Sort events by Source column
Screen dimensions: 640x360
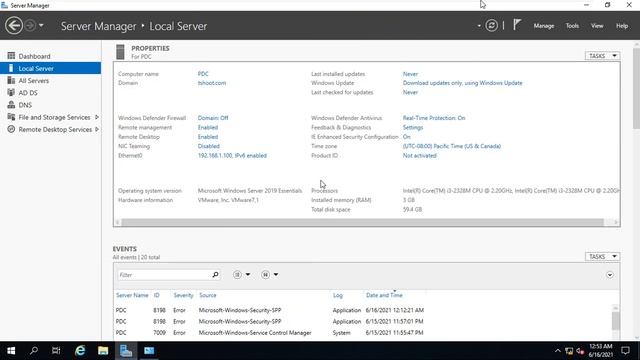pyautogui.click(x=207, y=295)
